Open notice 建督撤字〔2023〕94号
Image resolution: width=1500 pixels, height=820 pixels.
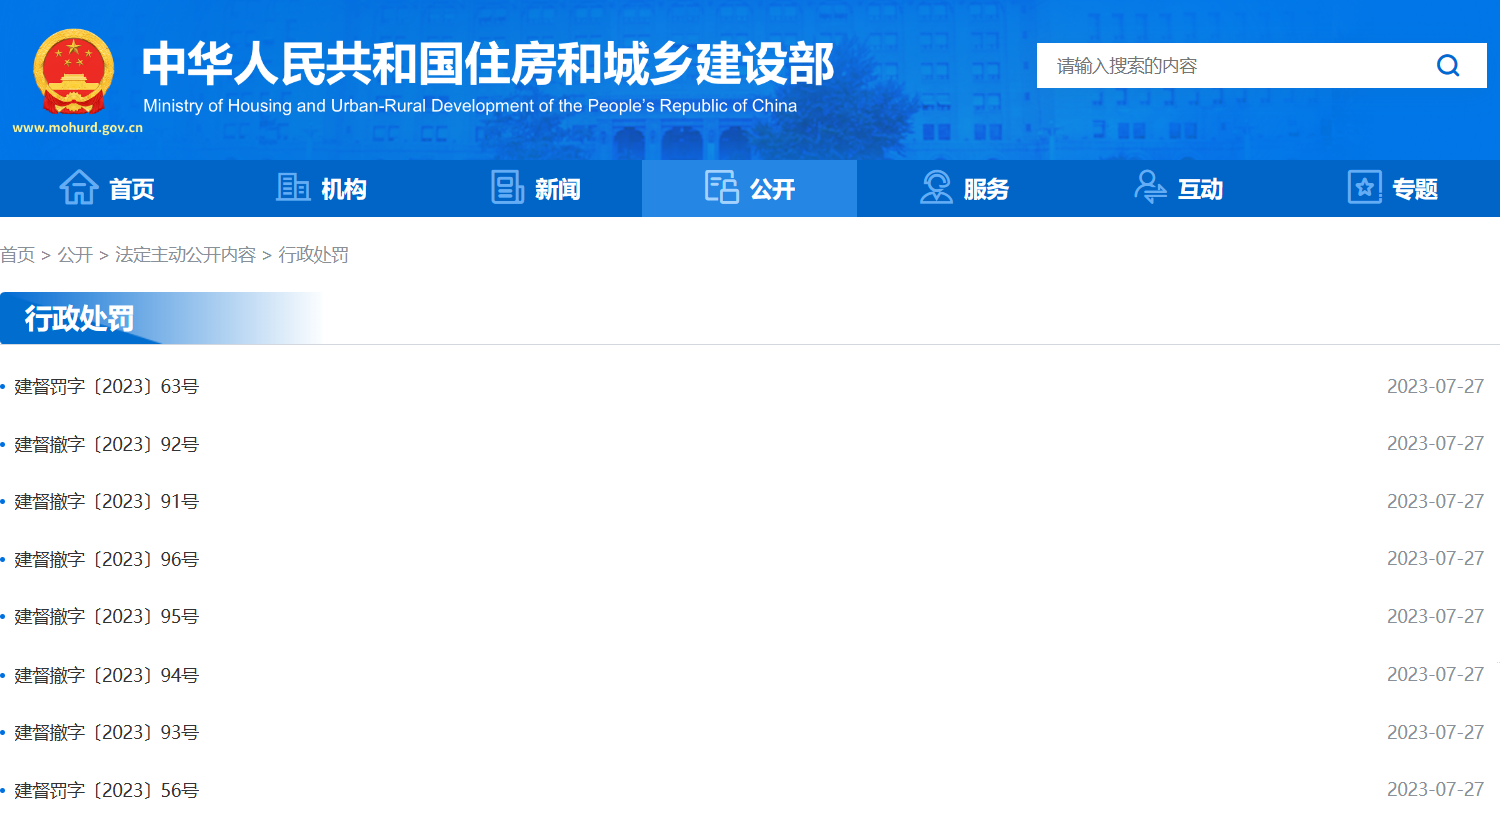pos(106,675)
